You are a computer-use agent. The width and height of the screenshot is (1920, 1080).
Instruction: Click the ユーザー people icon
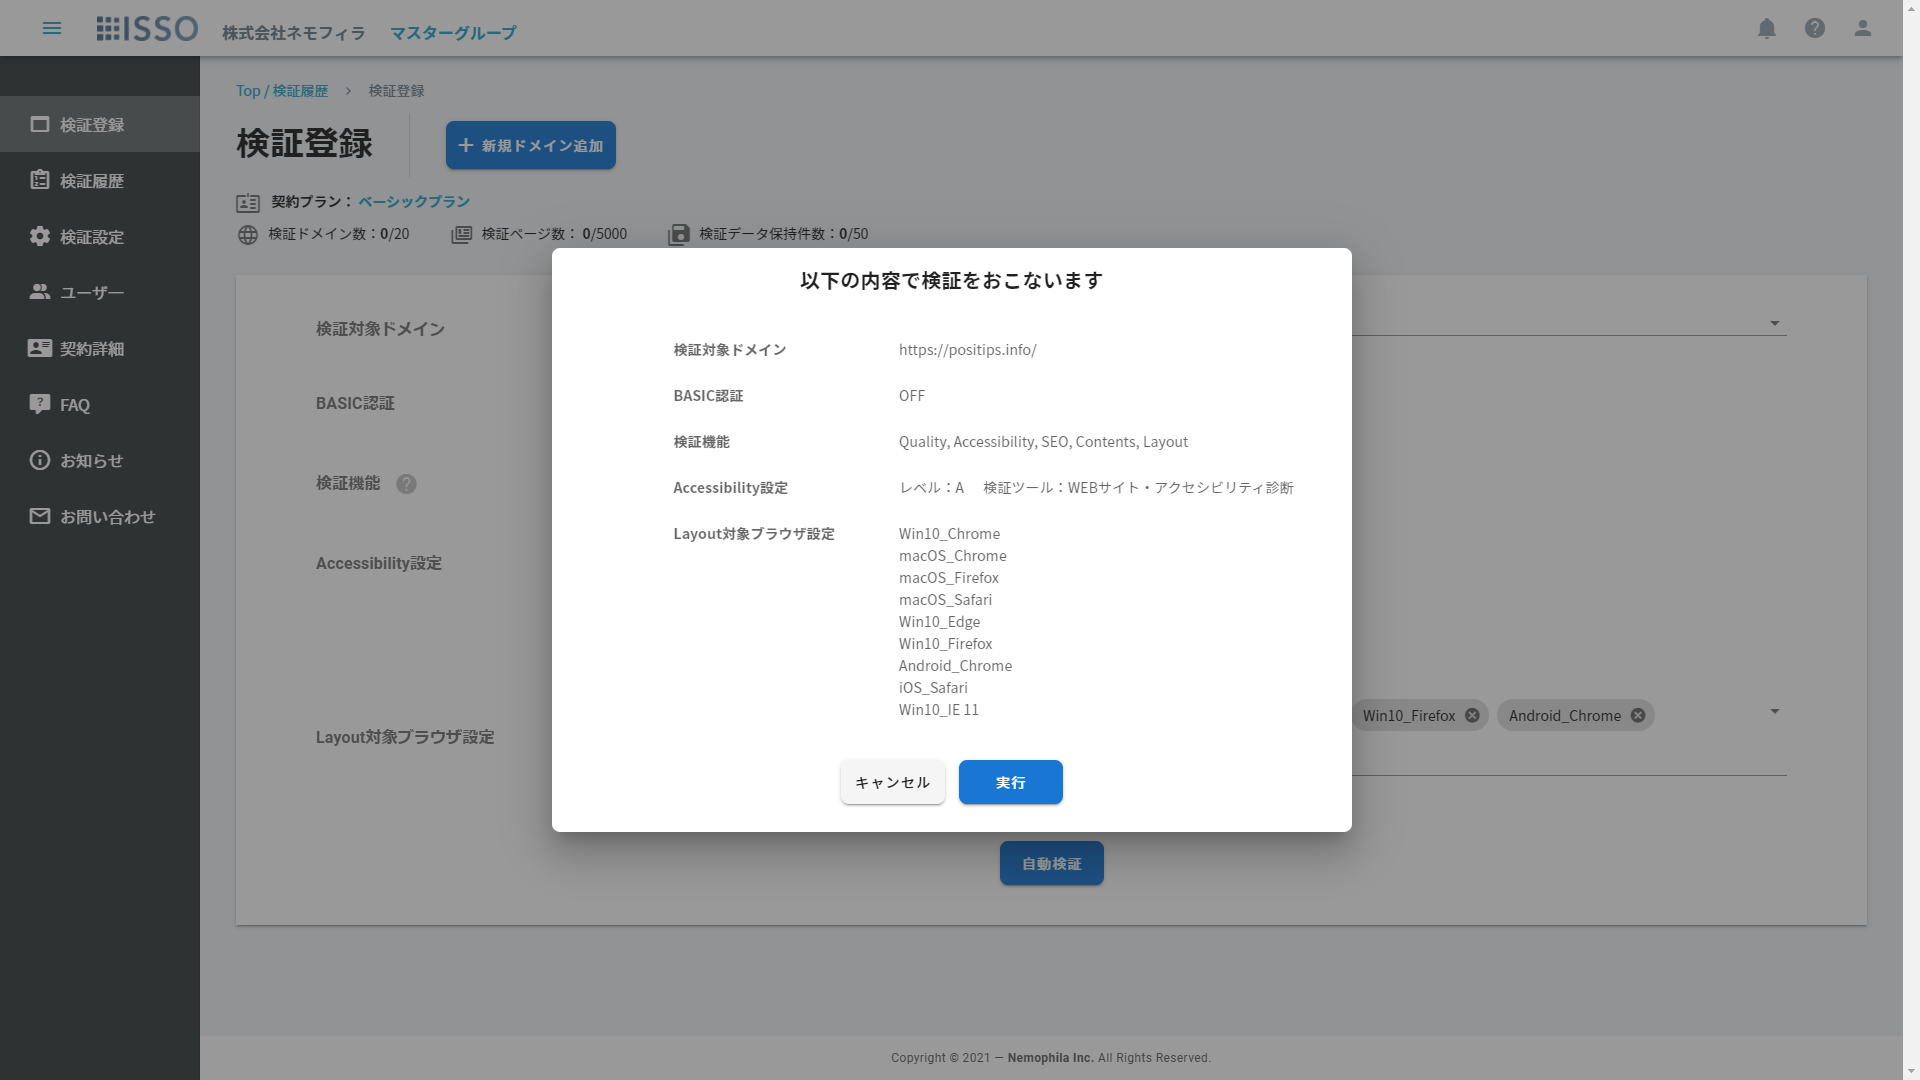(x=40, y=292)
